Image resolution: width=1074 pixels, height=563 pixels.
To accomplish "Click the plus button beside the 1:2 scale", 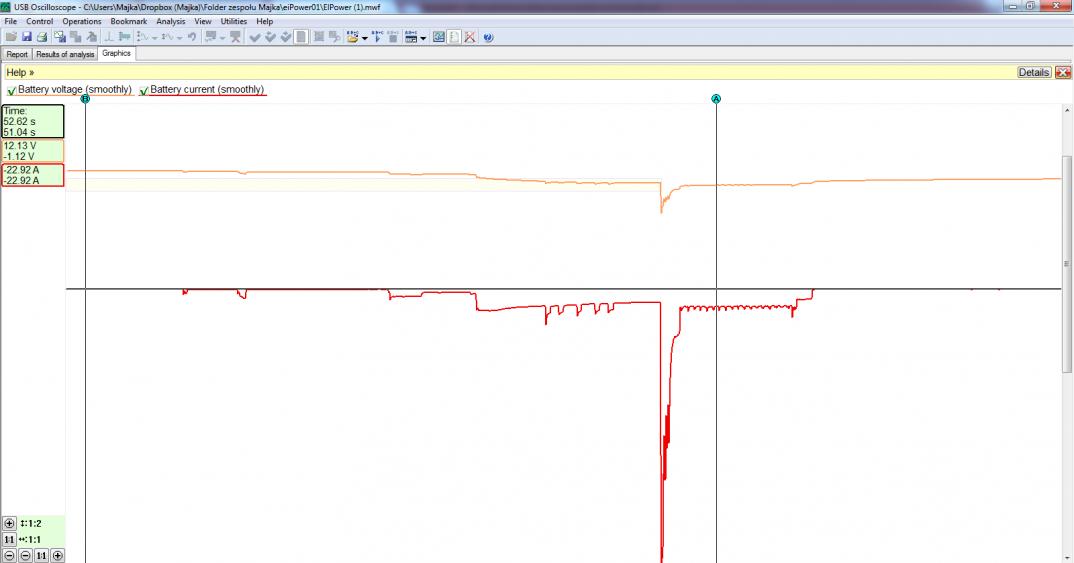I will click(10, 523).
